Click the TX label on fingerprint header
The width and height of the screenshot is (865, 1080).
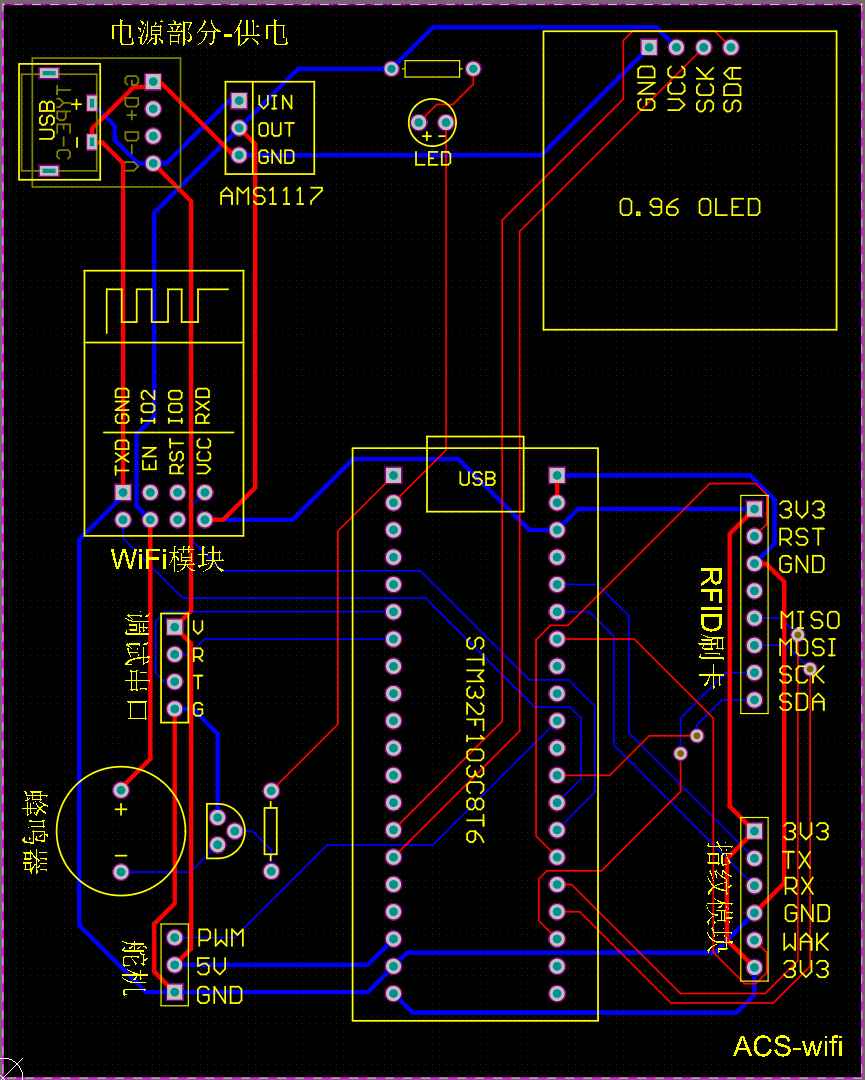(798, 860)
